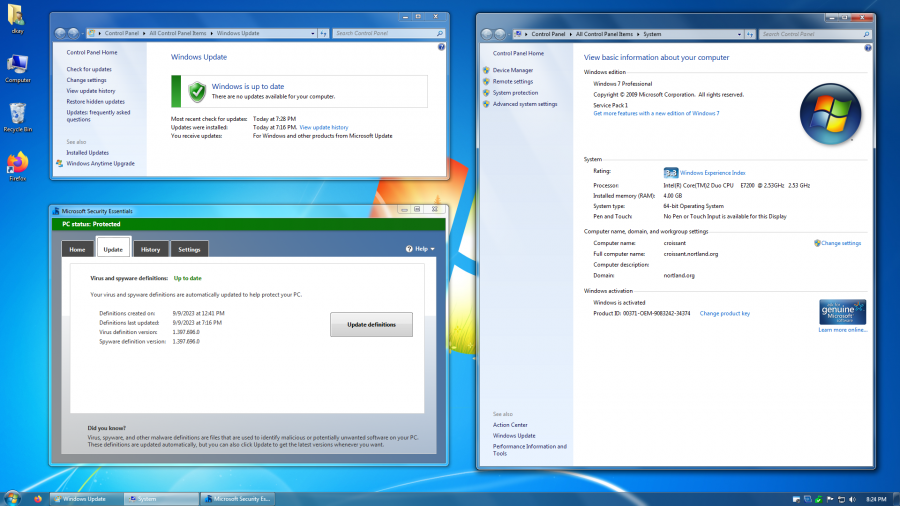Open the Device Manager link
Viewport: 900px width, 506px height.
(x=512, y=70)
